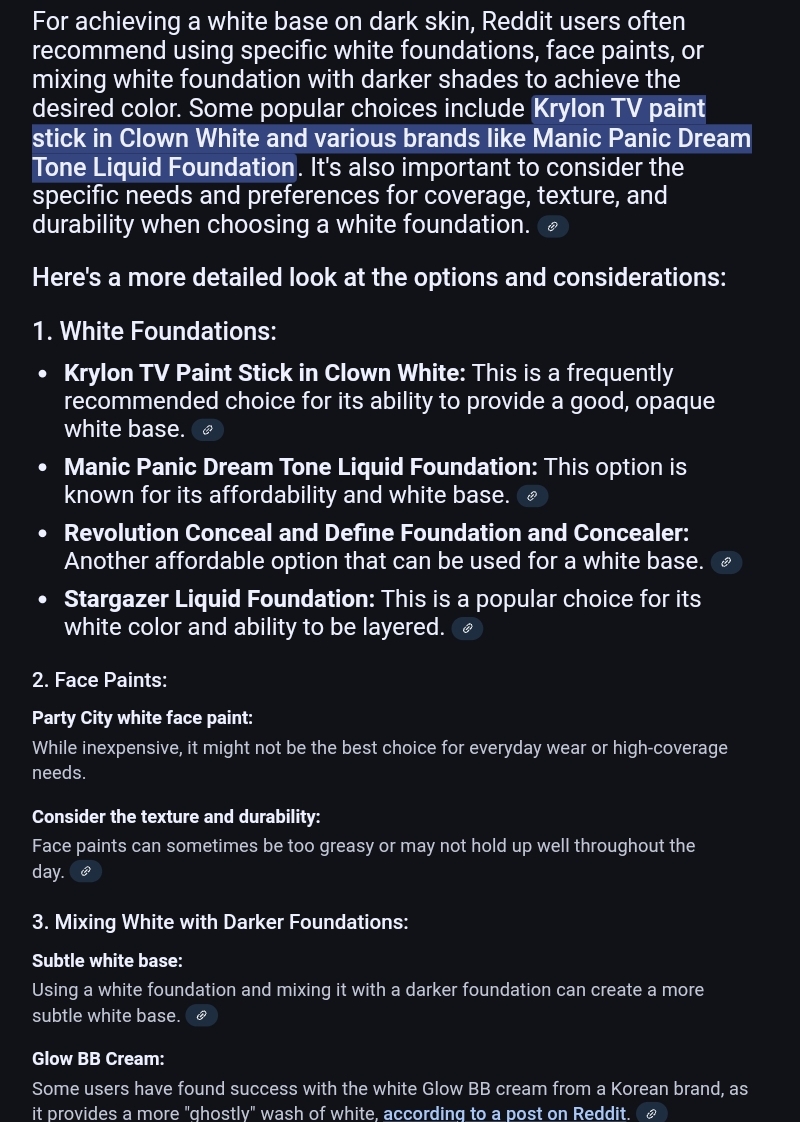Open citation link after Manic Panic bullet
The height and width of the screenshot is (1122, 800).
[532, 496]
